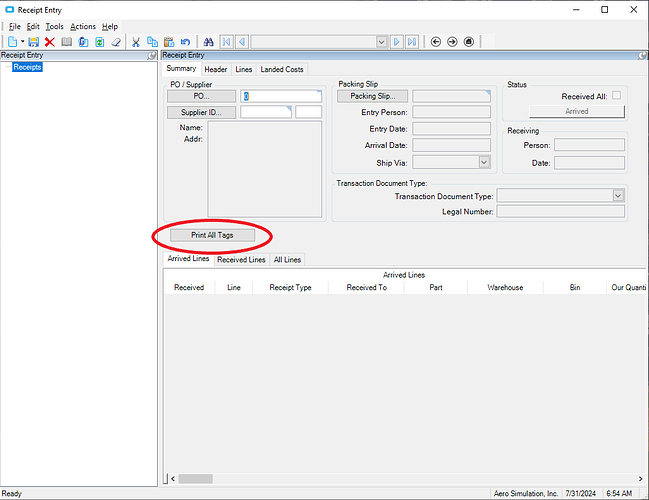
Task: Go to last record navigation icon
Action: (412, 42)
